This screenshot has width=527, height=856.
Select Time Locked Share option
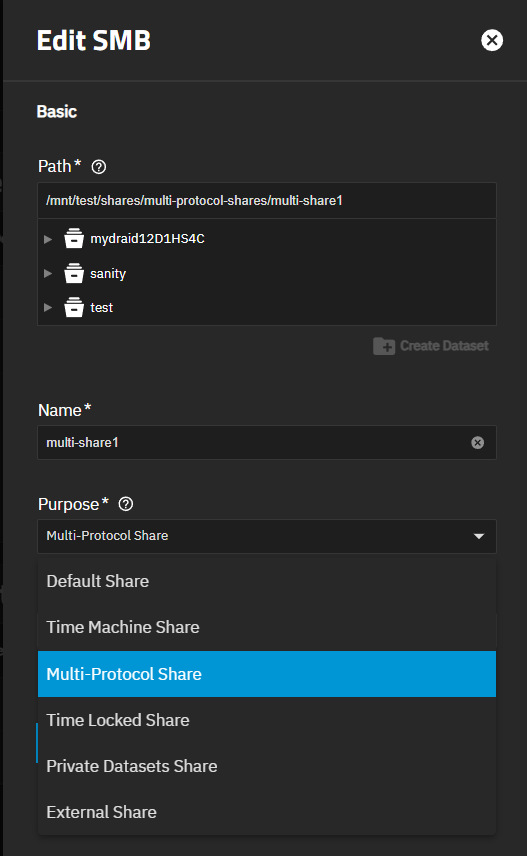(267, 720)
